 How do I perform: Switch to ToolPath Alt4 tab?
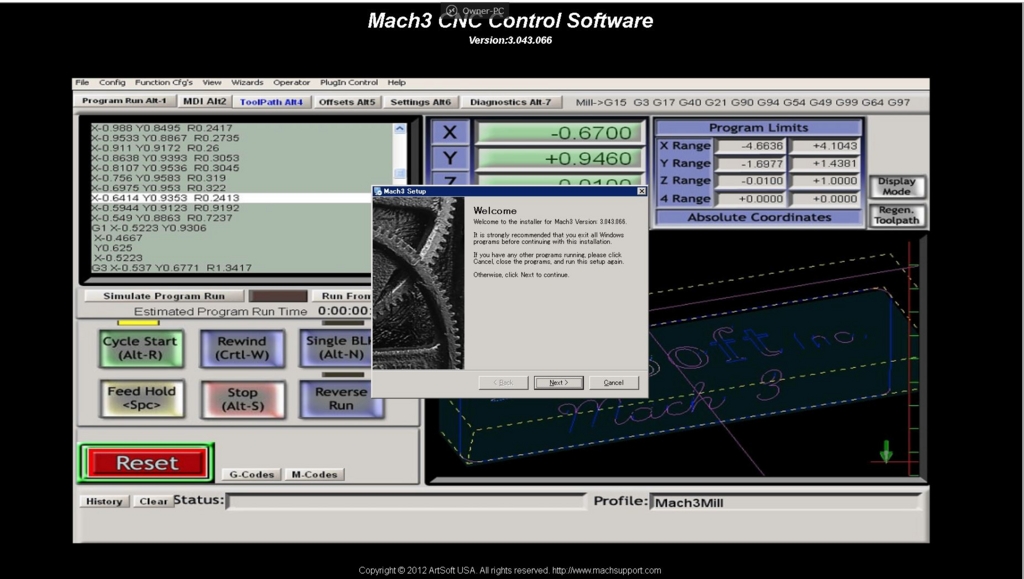click(271, 102)
